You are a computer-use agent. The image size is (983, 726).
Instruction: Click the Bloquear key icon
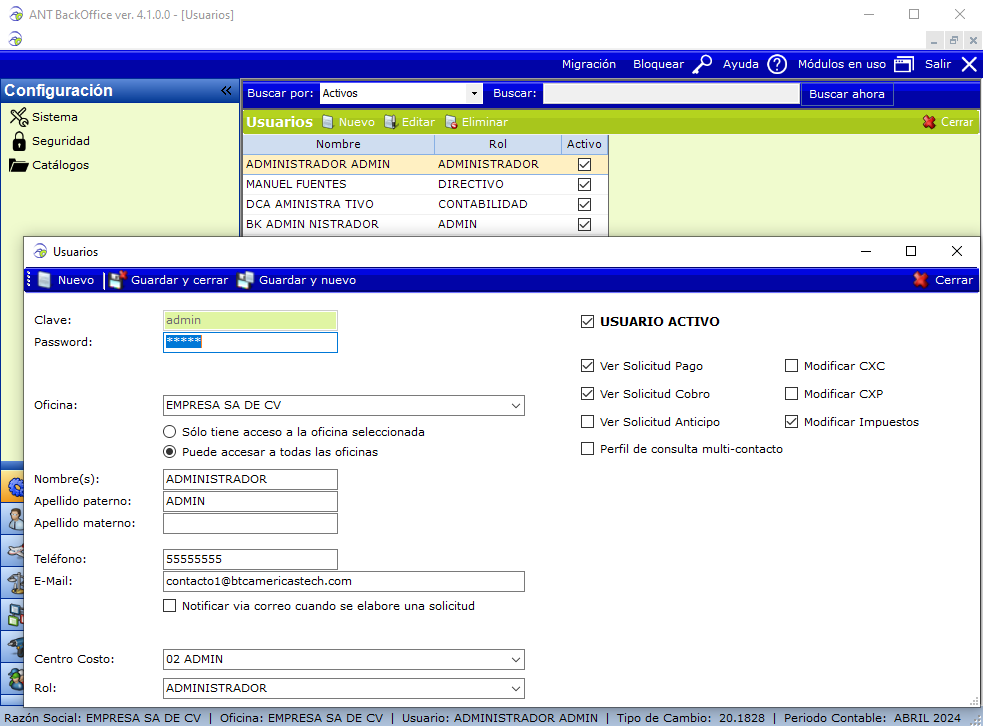coord(703,64)
